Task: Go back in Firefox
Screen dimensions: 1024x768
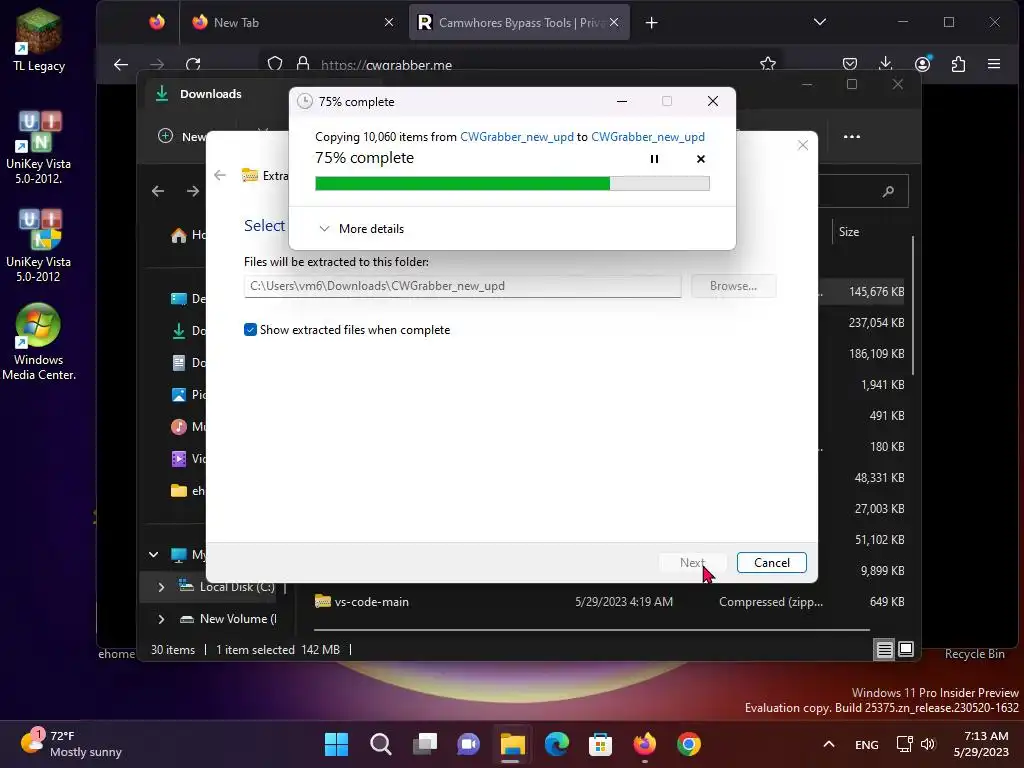Action: [121, 64]
